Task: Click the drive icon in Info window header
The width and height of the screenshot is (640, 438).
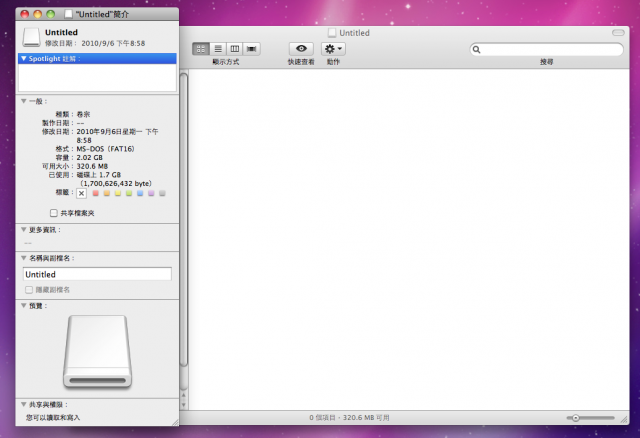Action: click(31, 37)
